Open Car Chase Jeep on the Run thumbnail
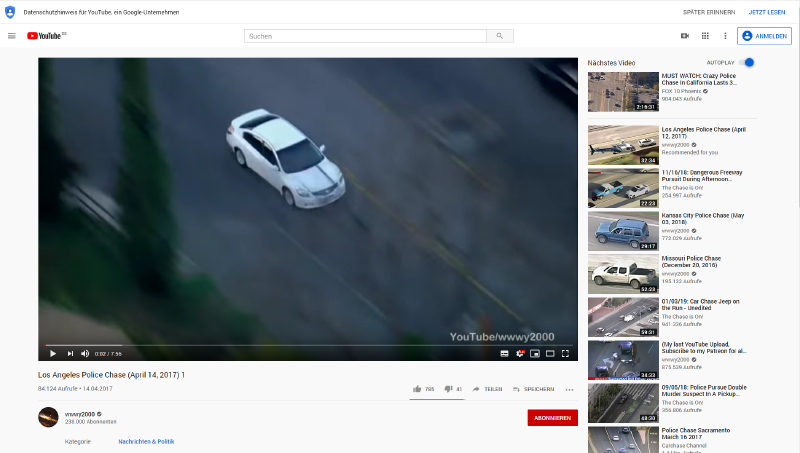 tap(623, 317)
